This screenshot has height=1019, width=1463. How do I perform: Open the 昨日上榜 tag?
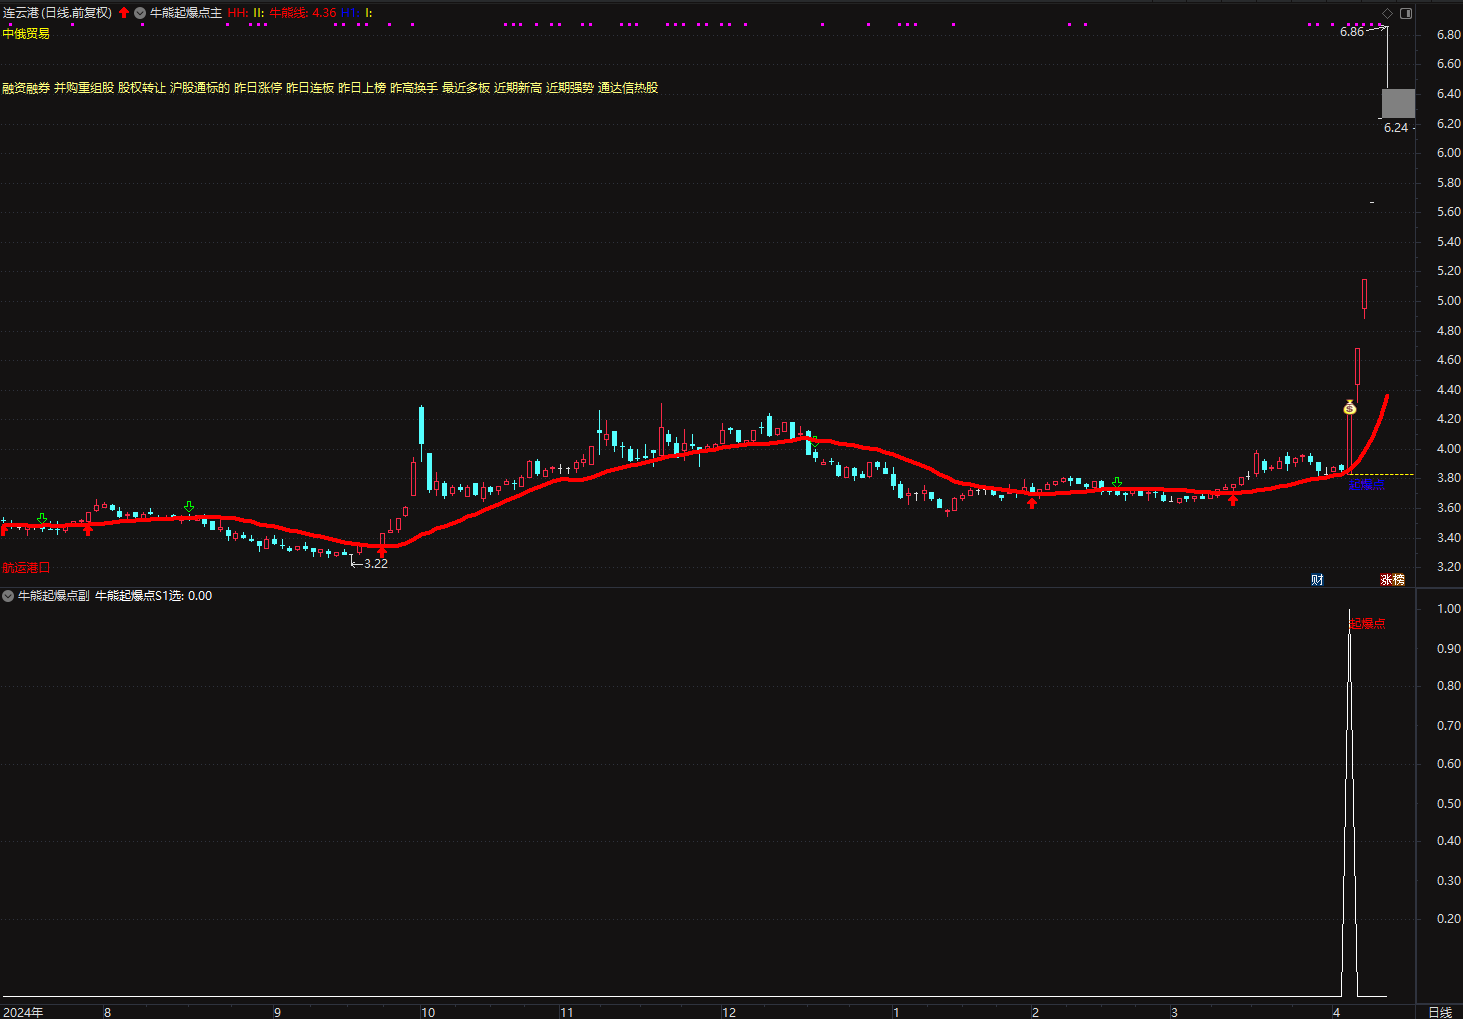362,88
